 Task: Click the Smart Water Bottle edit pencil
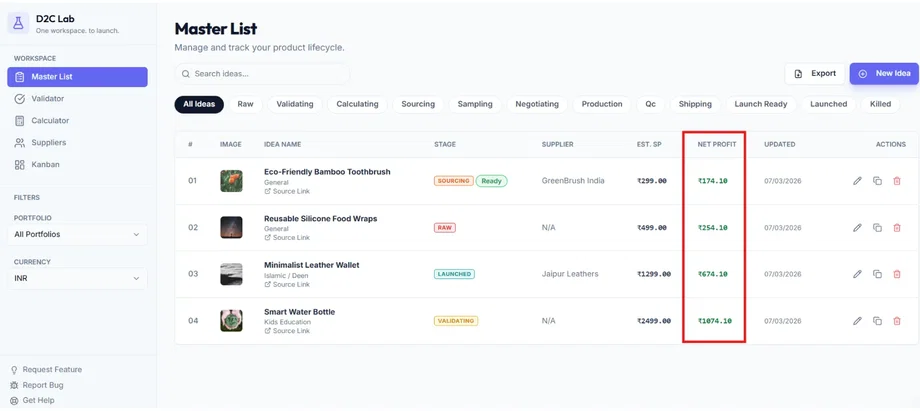pos(857,321)
